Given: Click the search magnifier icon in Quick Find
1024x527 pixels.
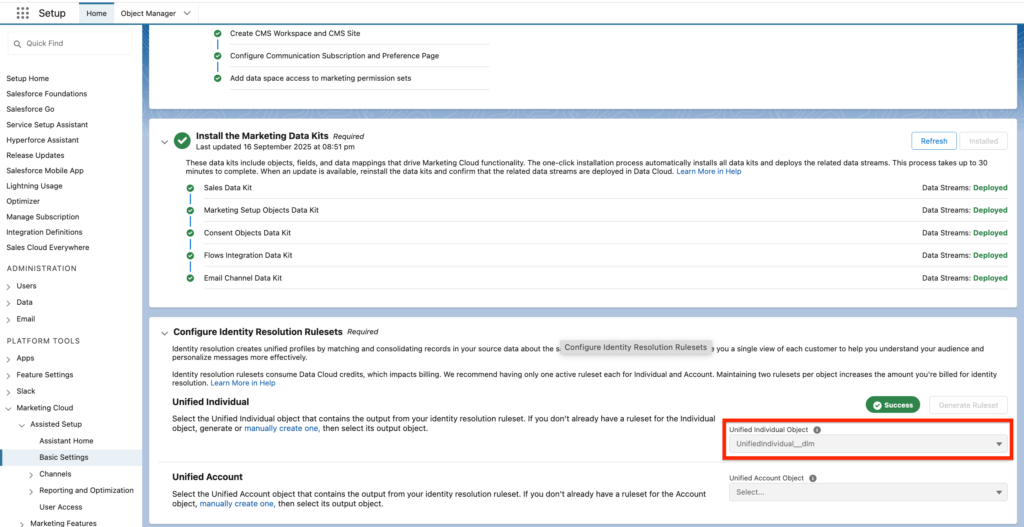Looking at the screenshot, I should (18, 44).
